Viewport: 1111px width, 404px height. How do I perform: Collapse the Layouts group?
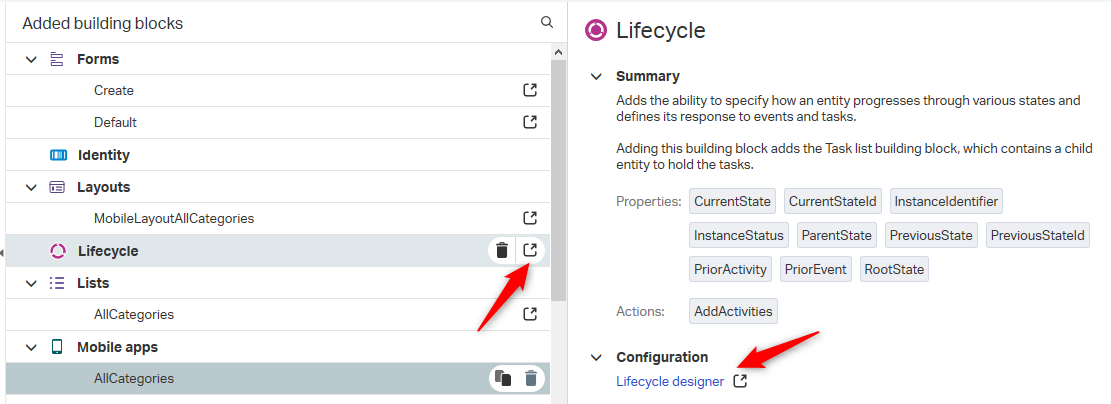point(30,187)
